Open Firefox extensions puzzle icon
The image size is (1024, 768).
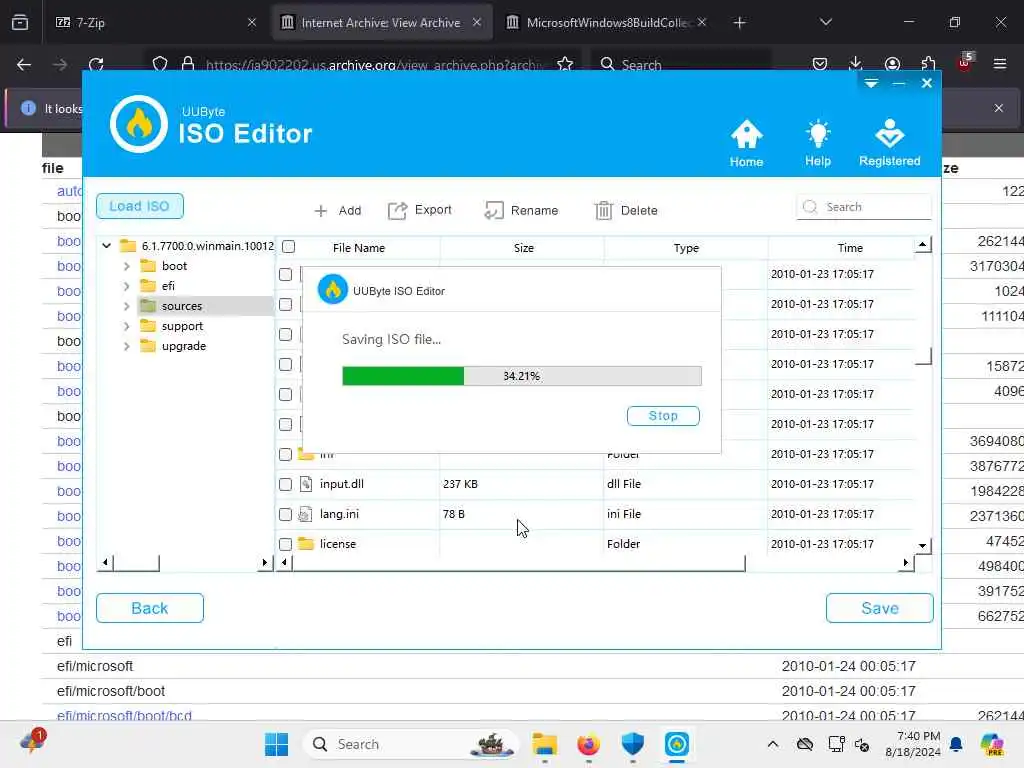pos(928,64)
